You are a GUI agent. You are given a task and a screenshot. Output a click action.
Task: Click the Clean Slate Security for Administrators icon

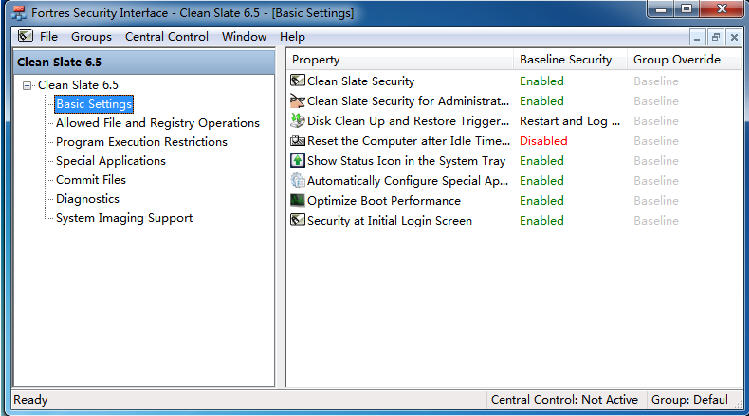click(297, 101)
